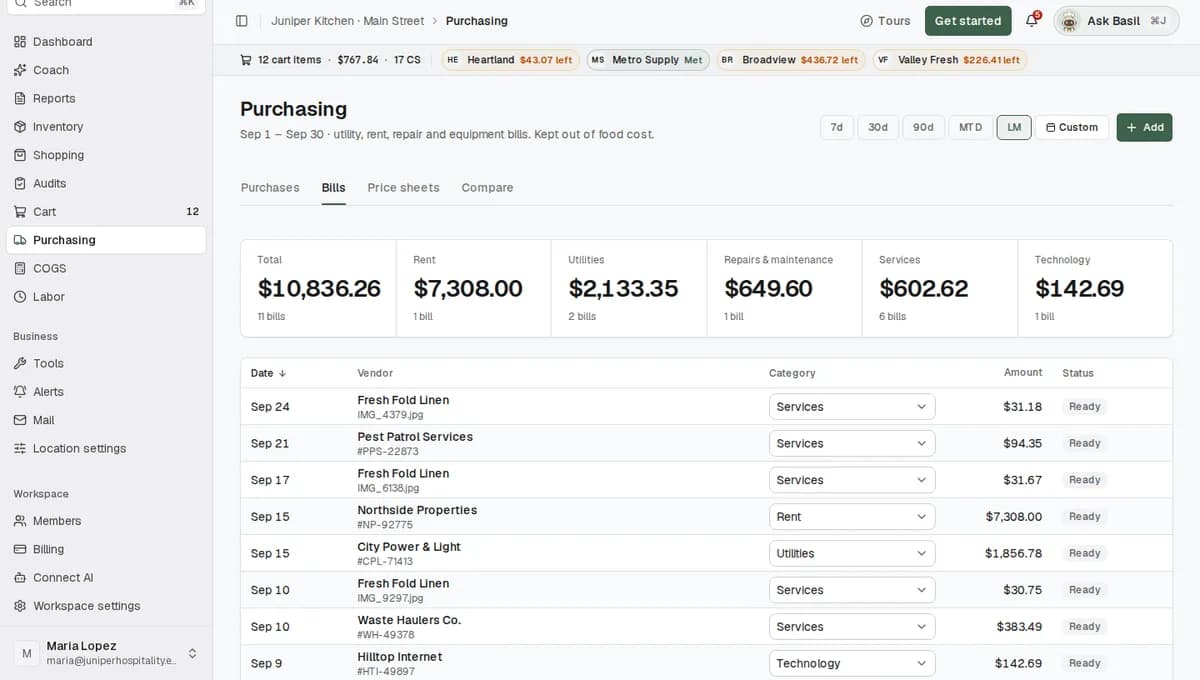Select the 90d date range

click(923, 127)
